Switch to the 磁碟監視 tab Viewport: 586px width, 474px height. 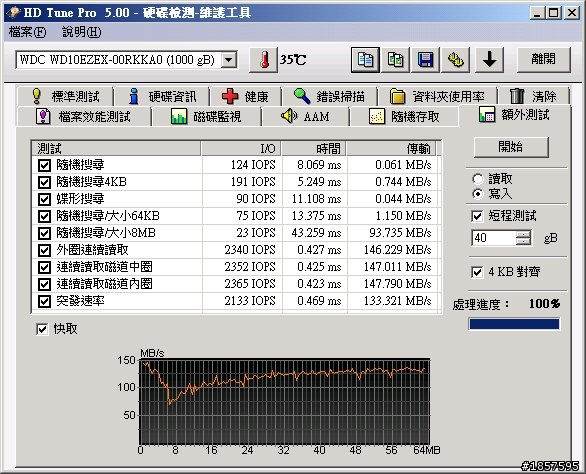point(206,117)
